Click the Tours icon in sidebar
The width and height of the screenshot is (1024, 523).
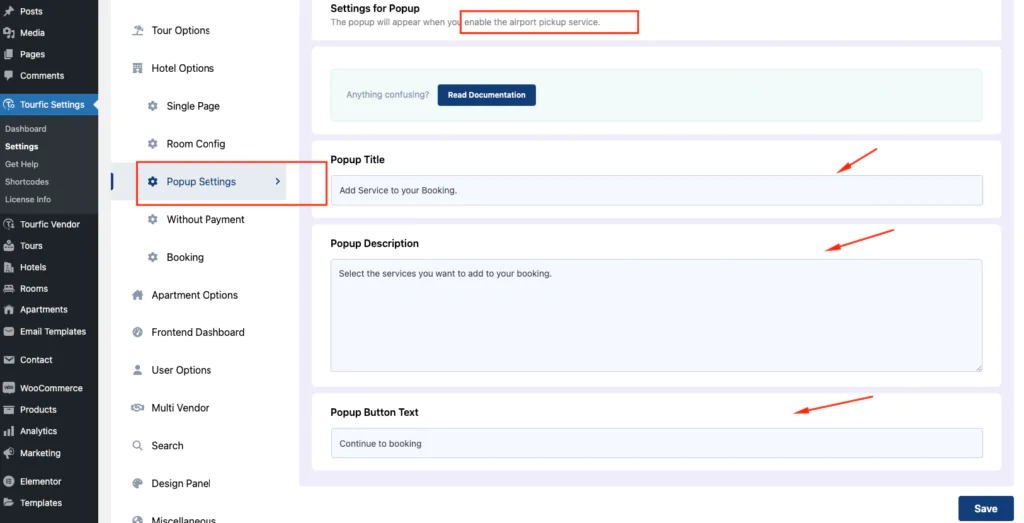(x=8, y=246)
